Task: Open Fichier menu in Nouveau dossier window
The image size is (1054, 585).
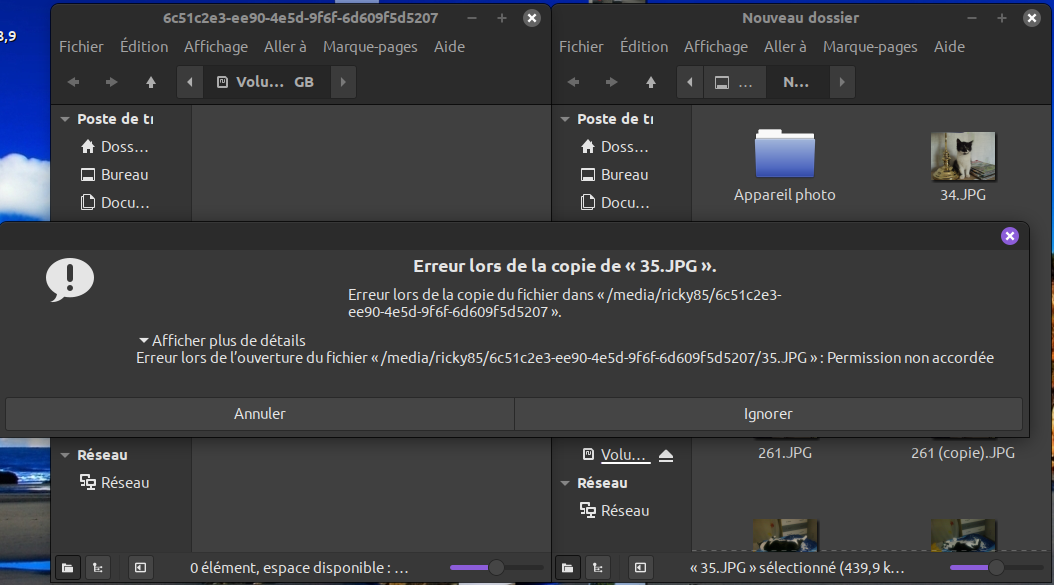Action: pyautogui.click(x=581, y=46)
